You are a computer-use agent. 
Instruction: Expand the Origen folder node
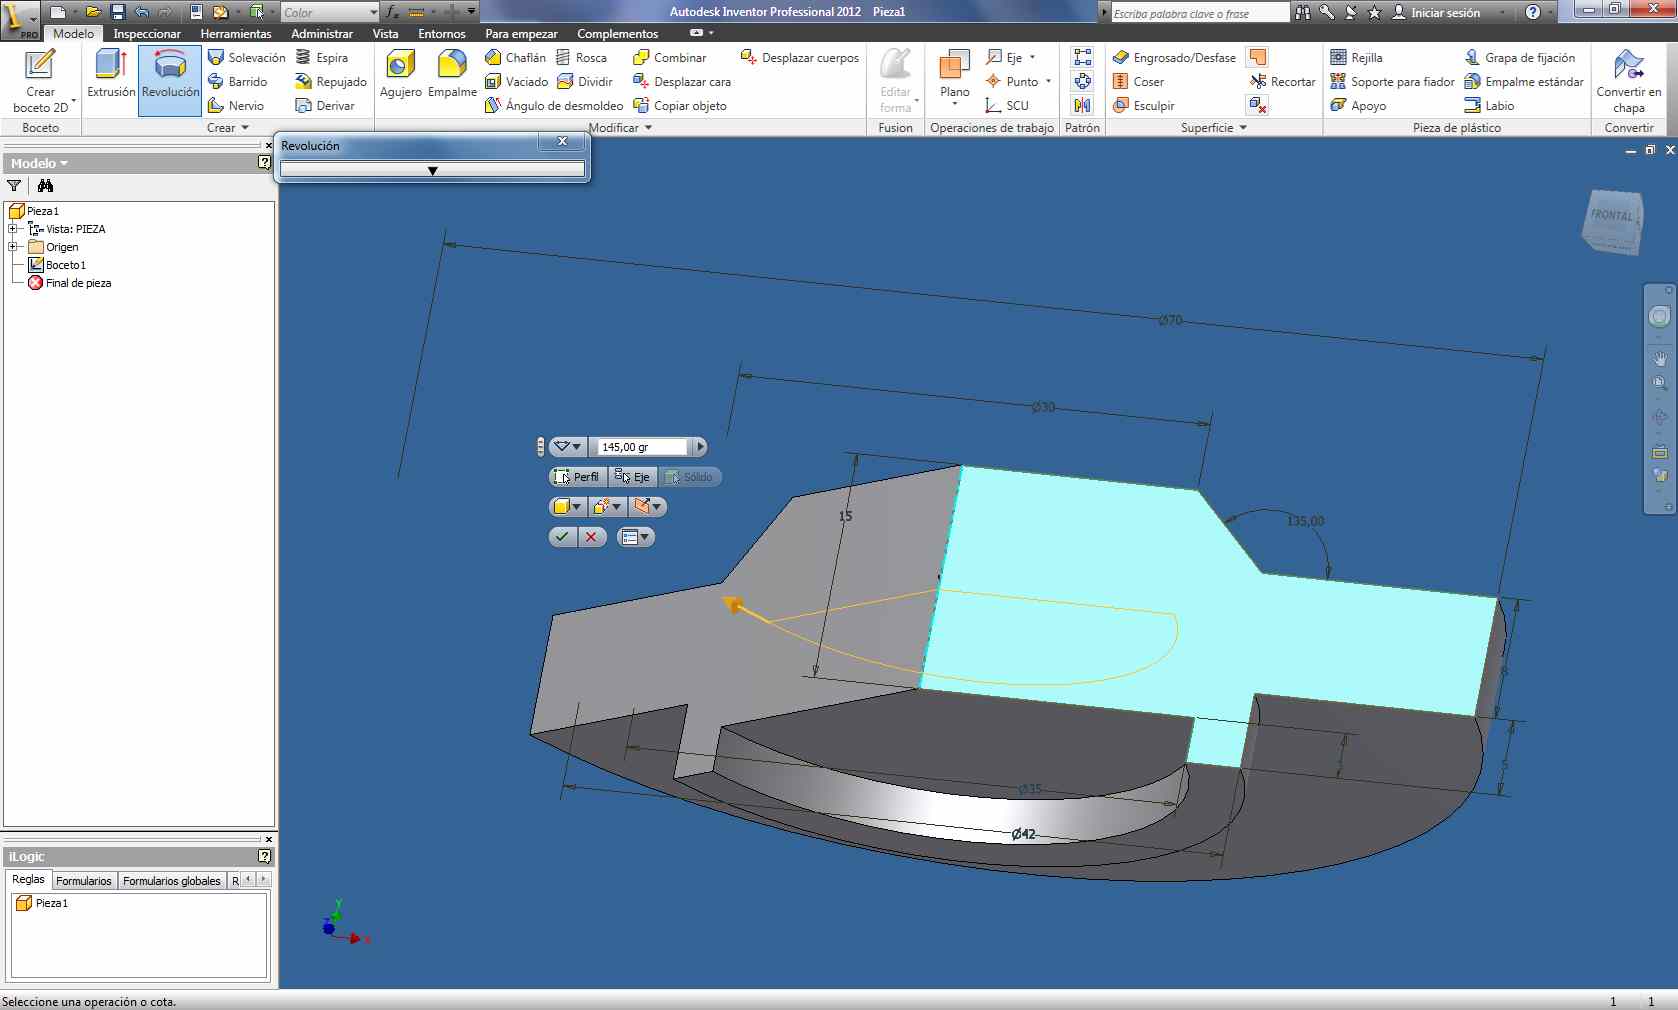(x=13, y=247)
